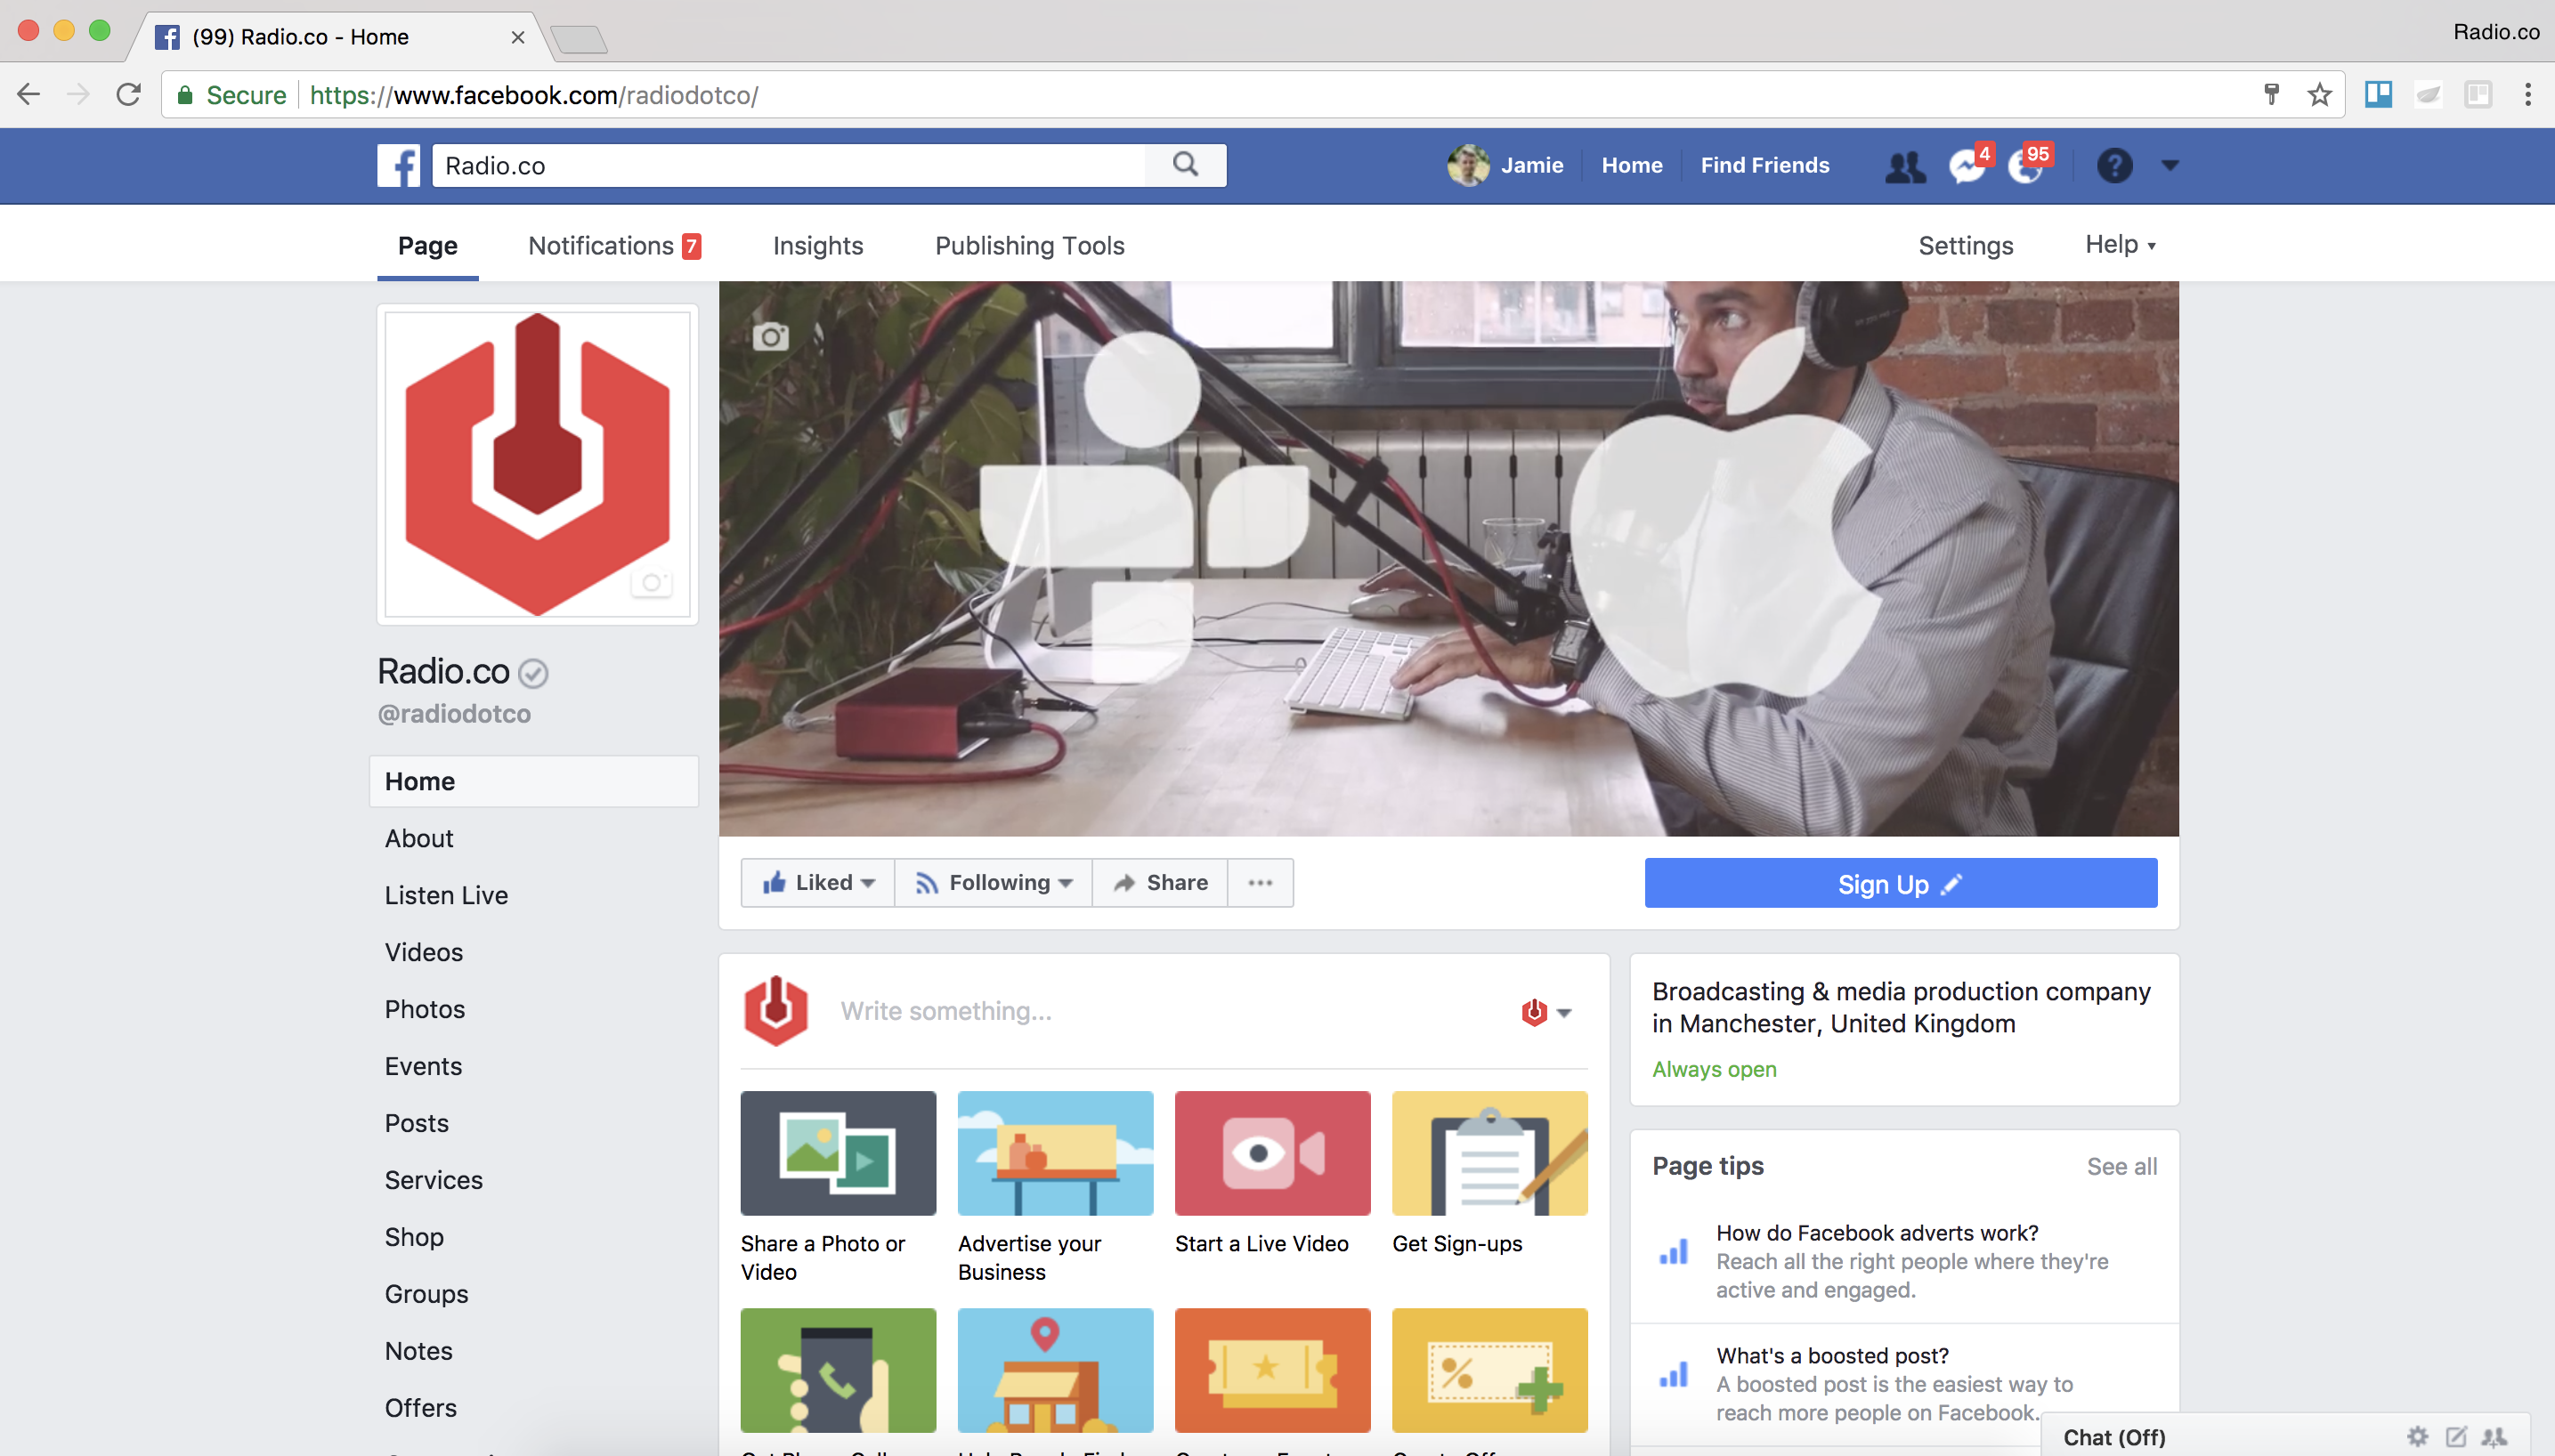Toggle the Following dropdown for Radio.co

(x=994, y=882)
